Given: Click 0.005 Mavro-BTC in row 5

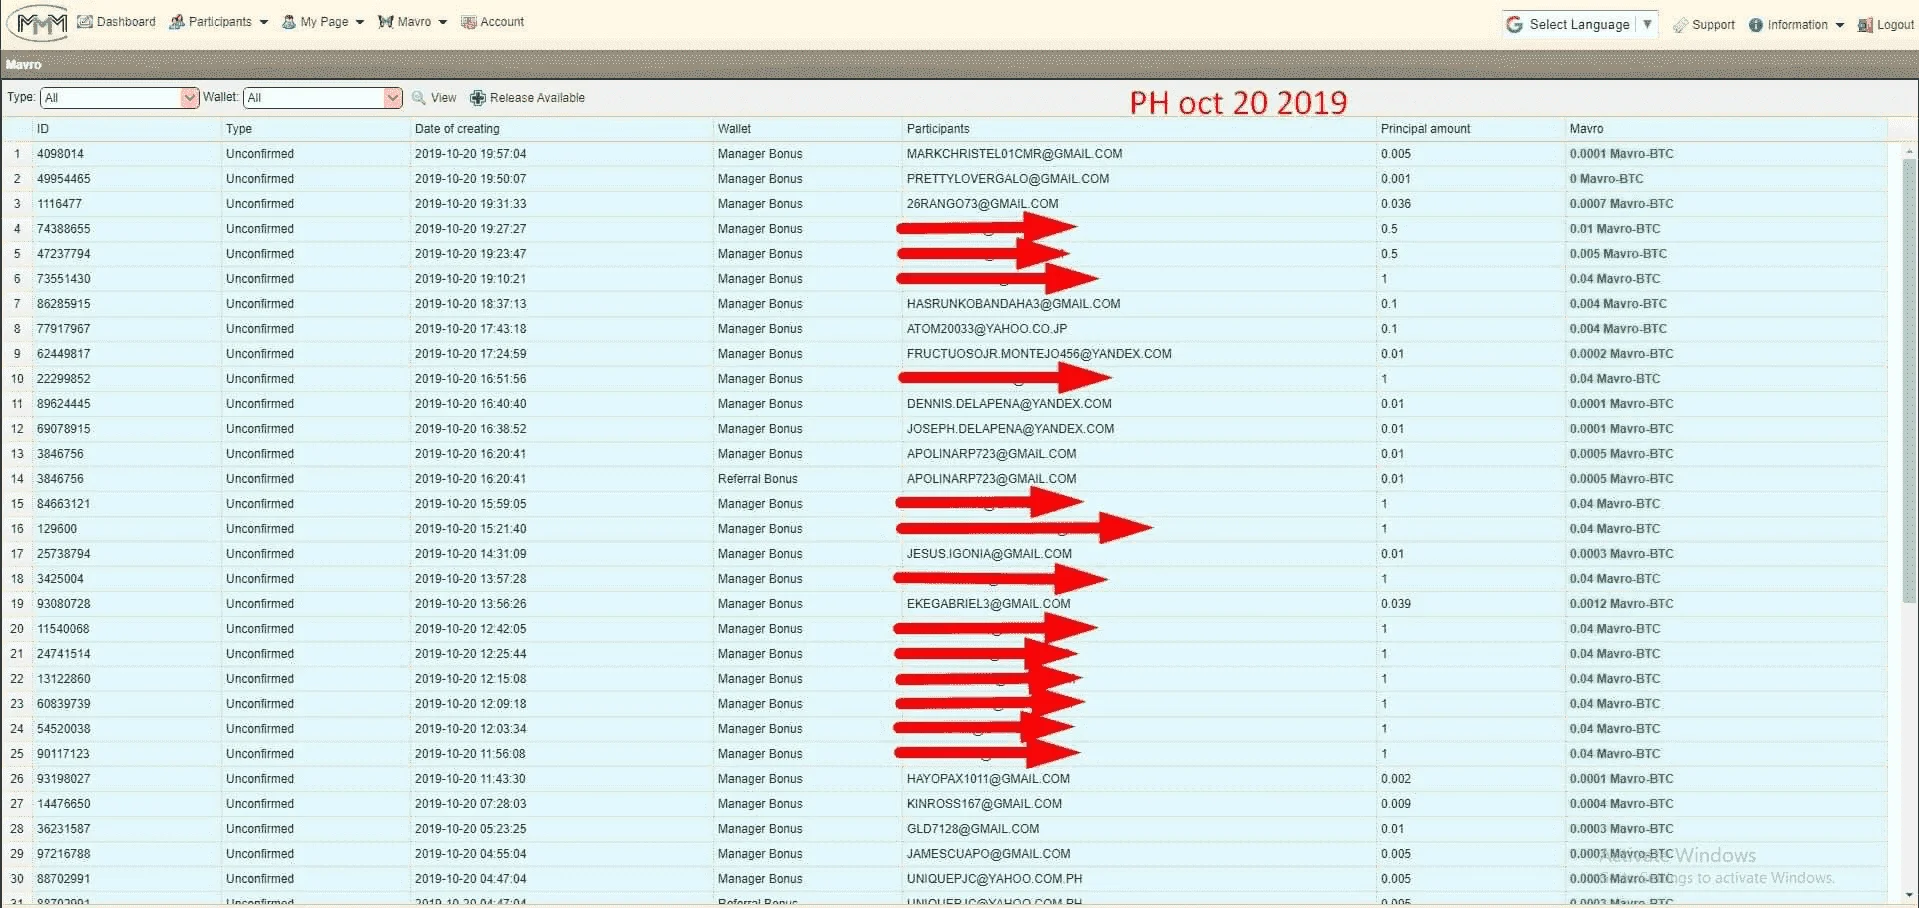Looking at the screenshot, I should point(1618,254).
